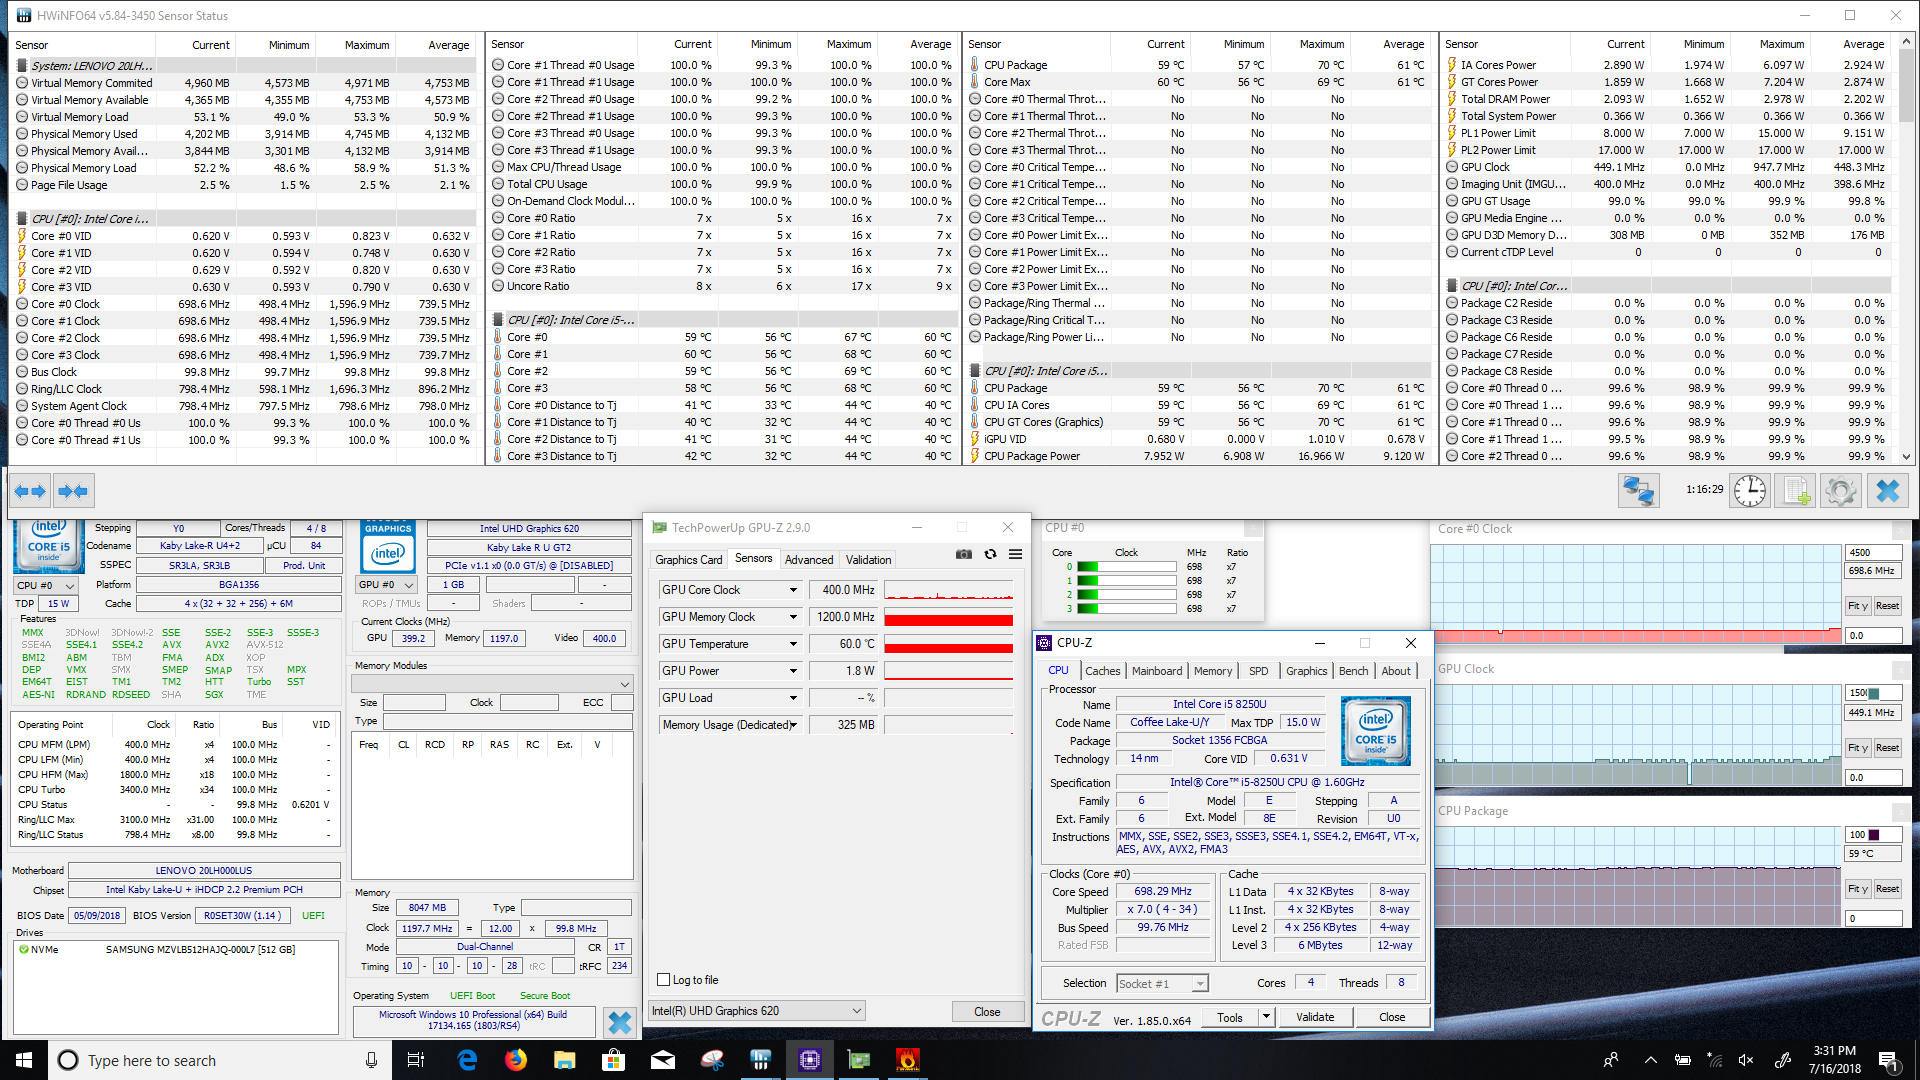Expand the Intel UHD Graphics 620 selector
1920x1080 pixels.
tap(856, 1011)
